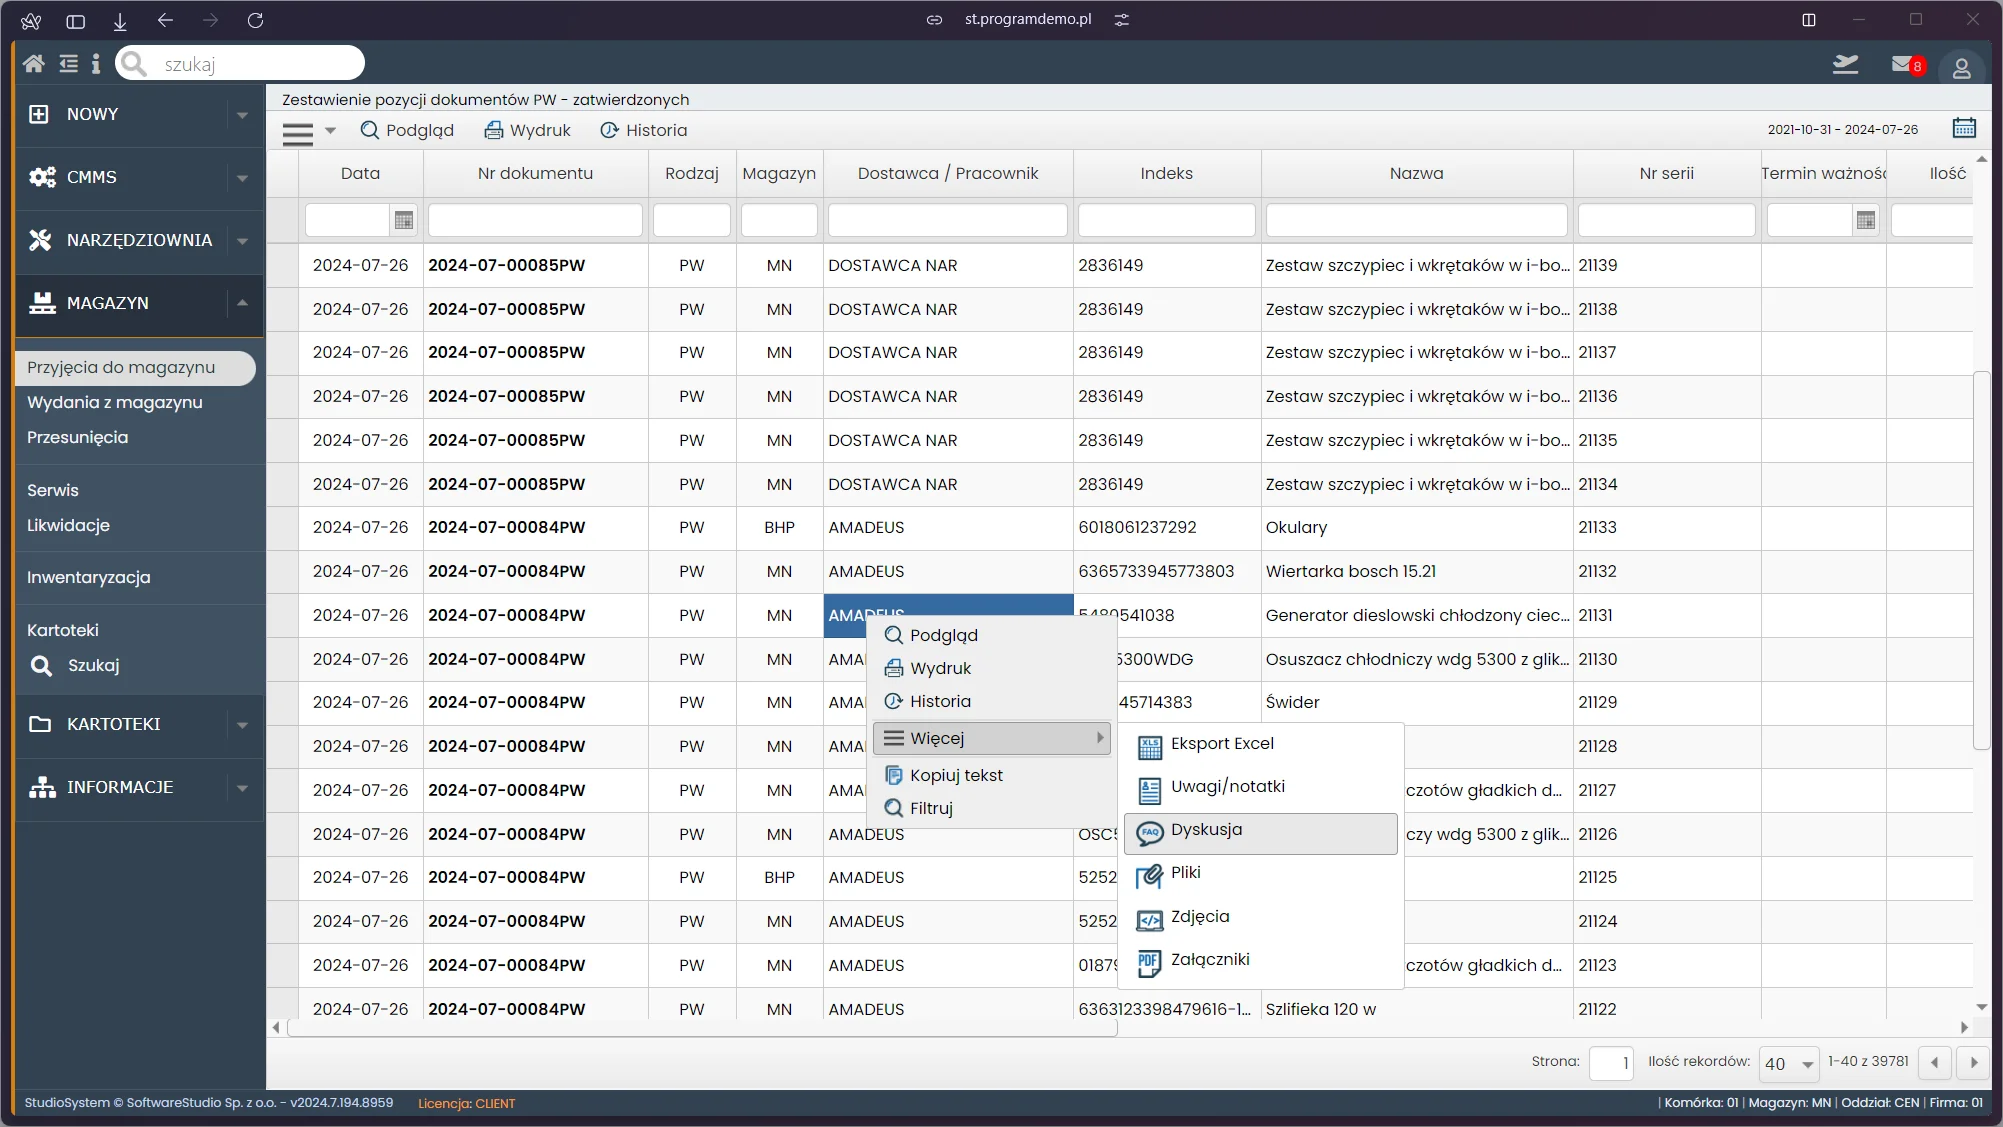Open Dyskusja discussion panel
2003x1127 pixels.
pos(1205,830)
